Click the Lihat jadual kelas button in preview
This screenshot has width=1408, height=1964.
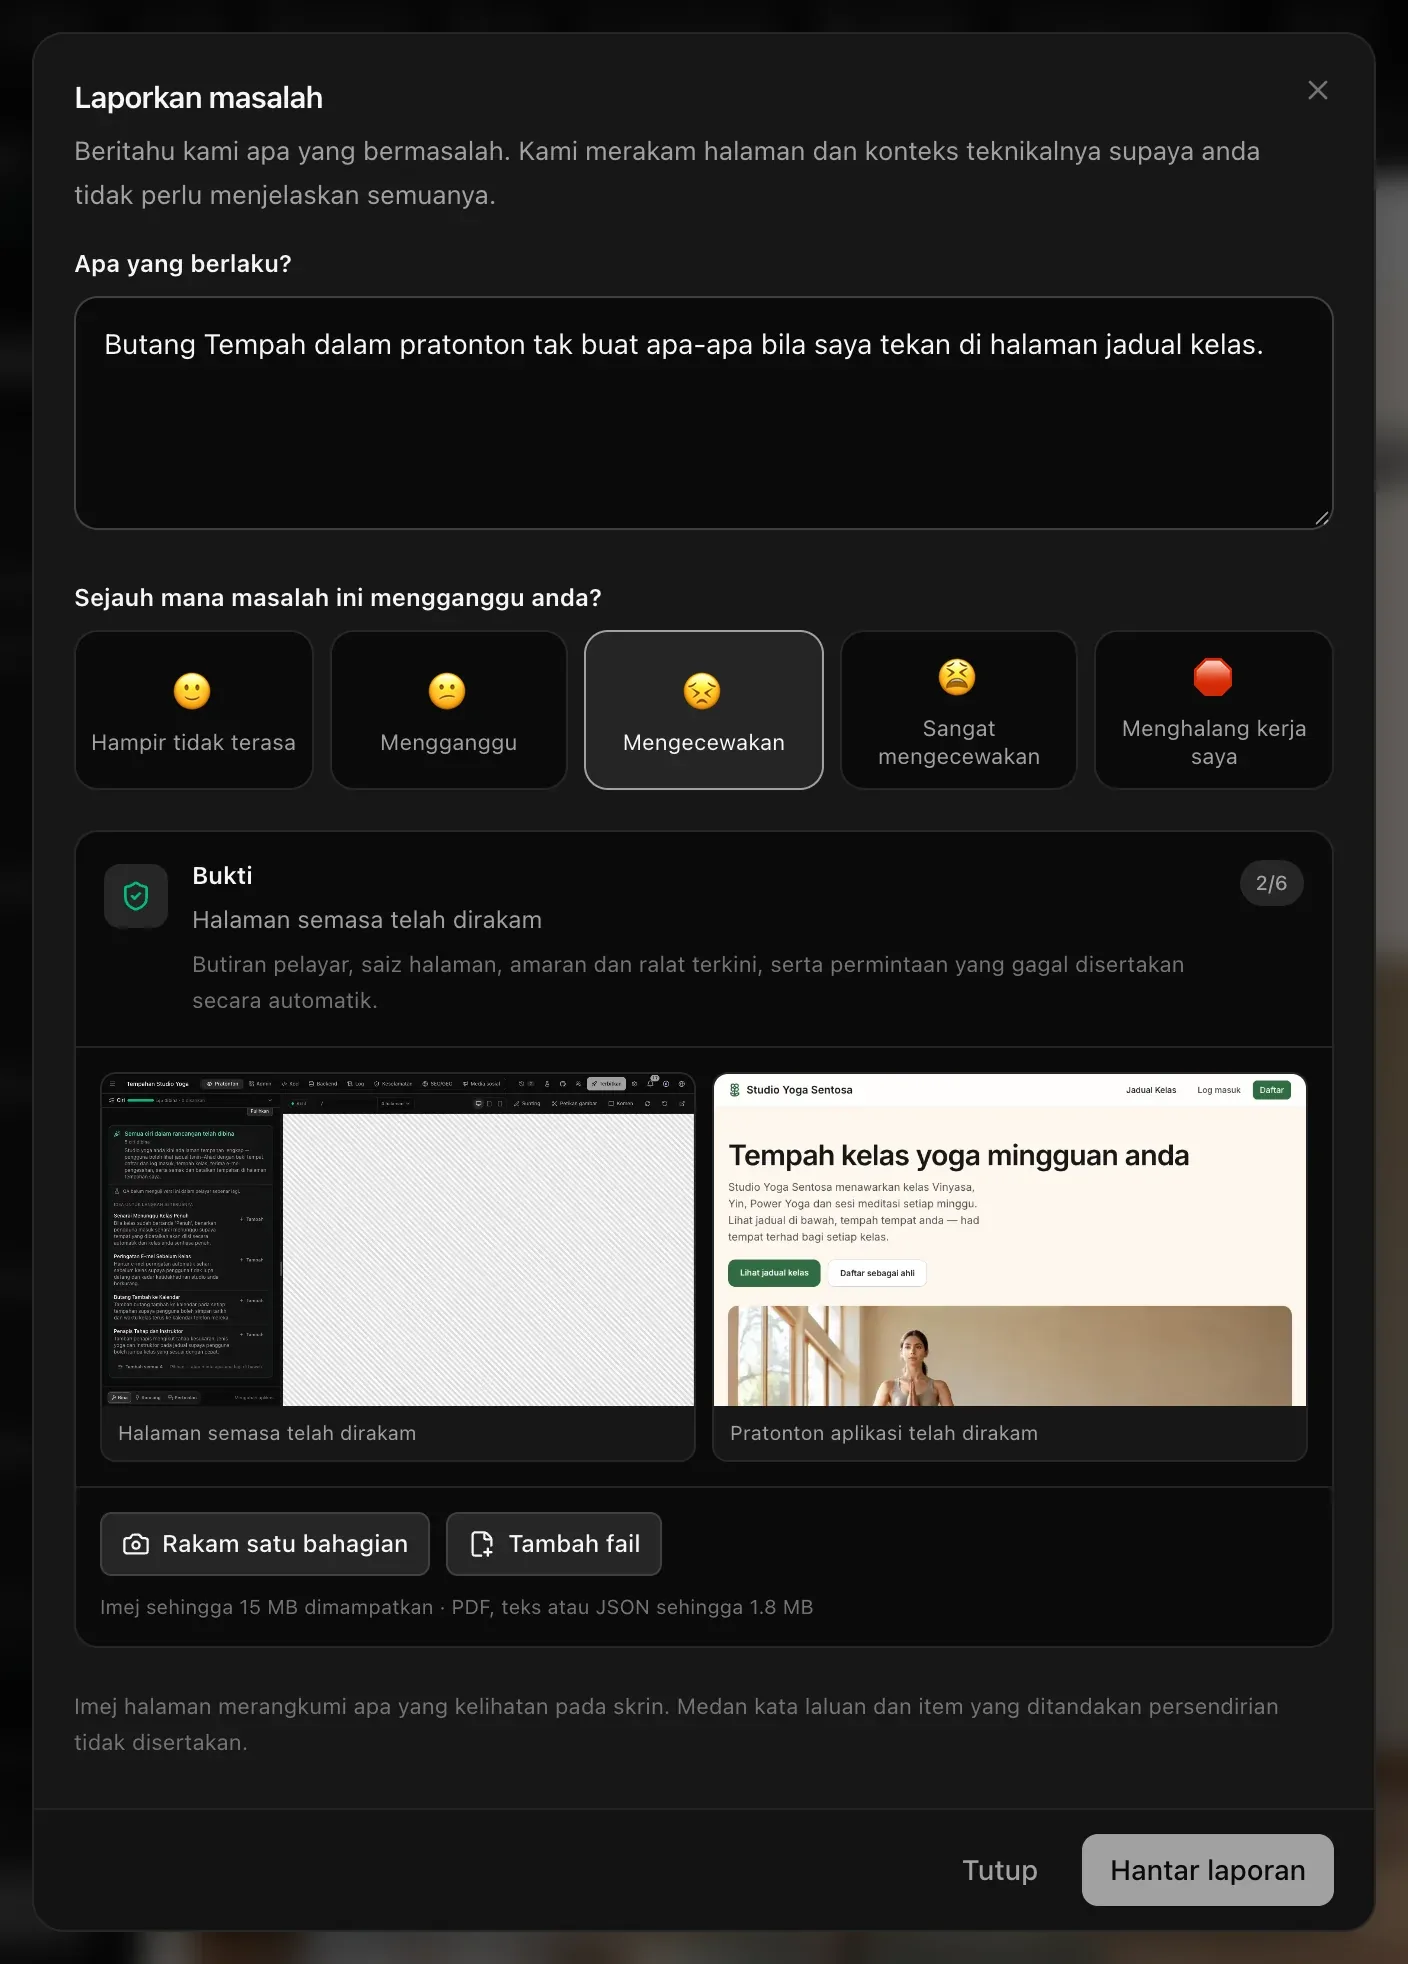774,1273
